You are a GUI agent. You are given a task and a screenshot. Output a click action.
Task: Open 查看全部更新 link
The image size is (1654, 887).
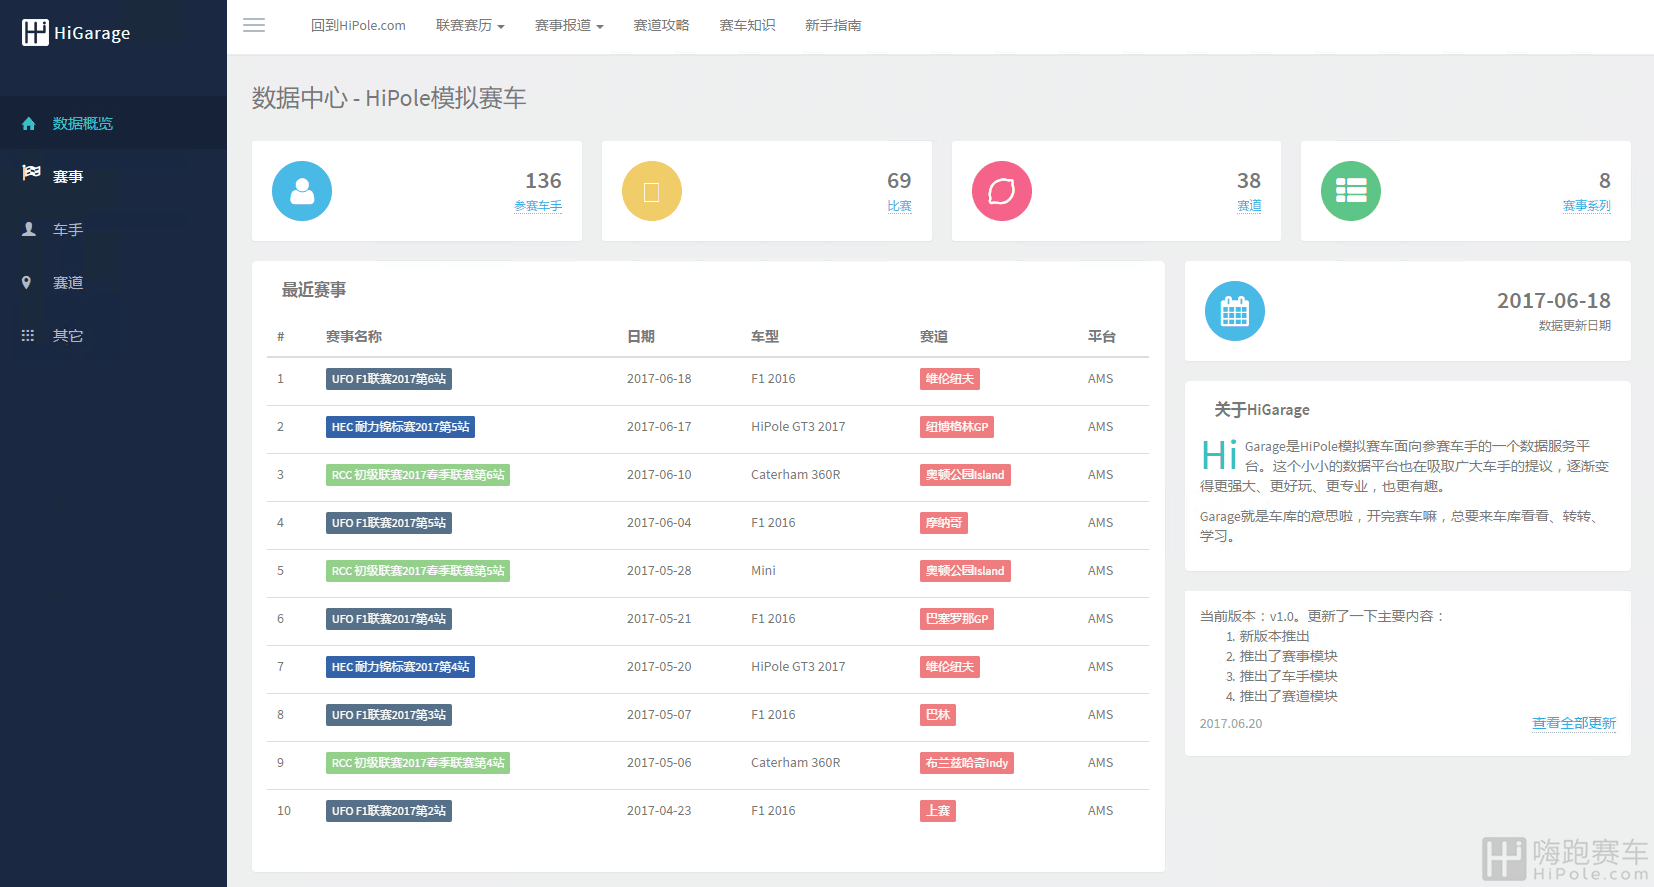point(1574,723)
